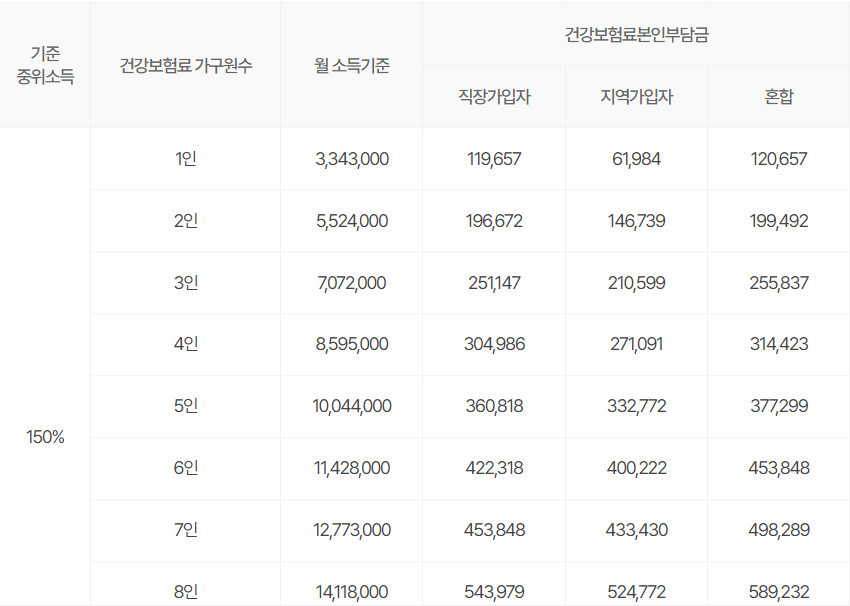Screen dimensions: 850x606
Task: Click 직장가입자 value 196,672
Action: click(x=494, y=221)
